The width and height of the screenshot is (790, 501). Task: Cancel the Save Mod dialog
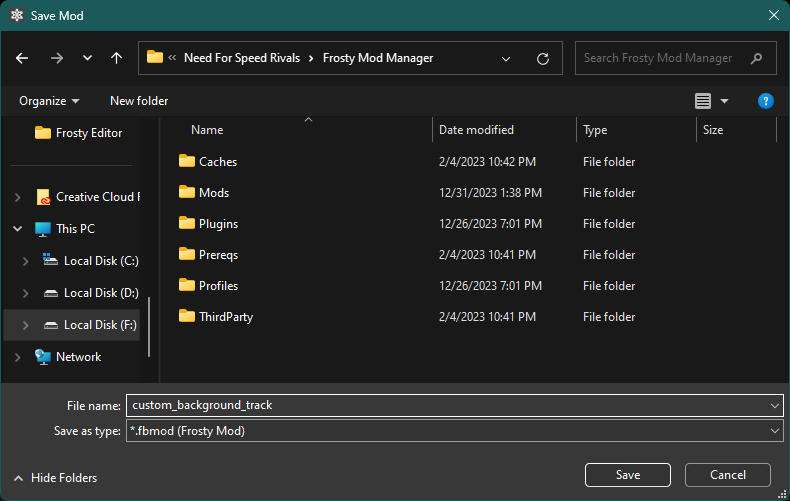pos(728,475)
